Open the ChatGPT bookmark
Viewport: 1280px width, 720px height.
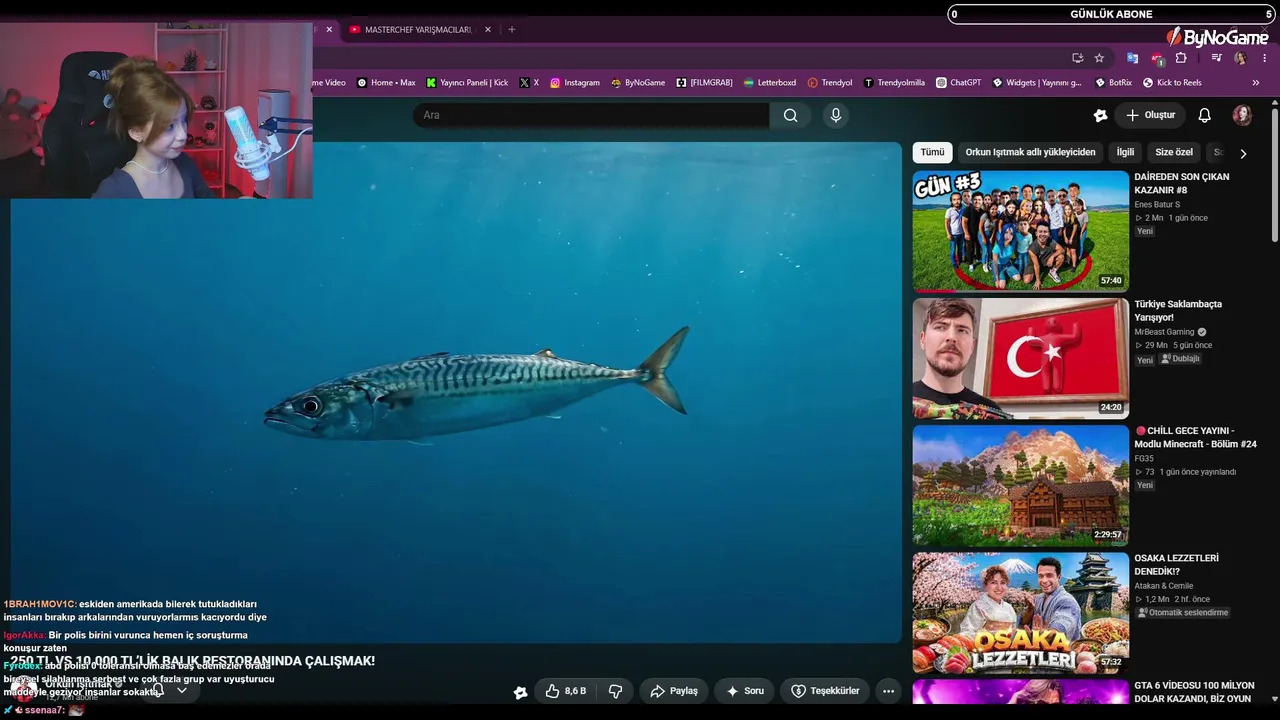point(959,83)
